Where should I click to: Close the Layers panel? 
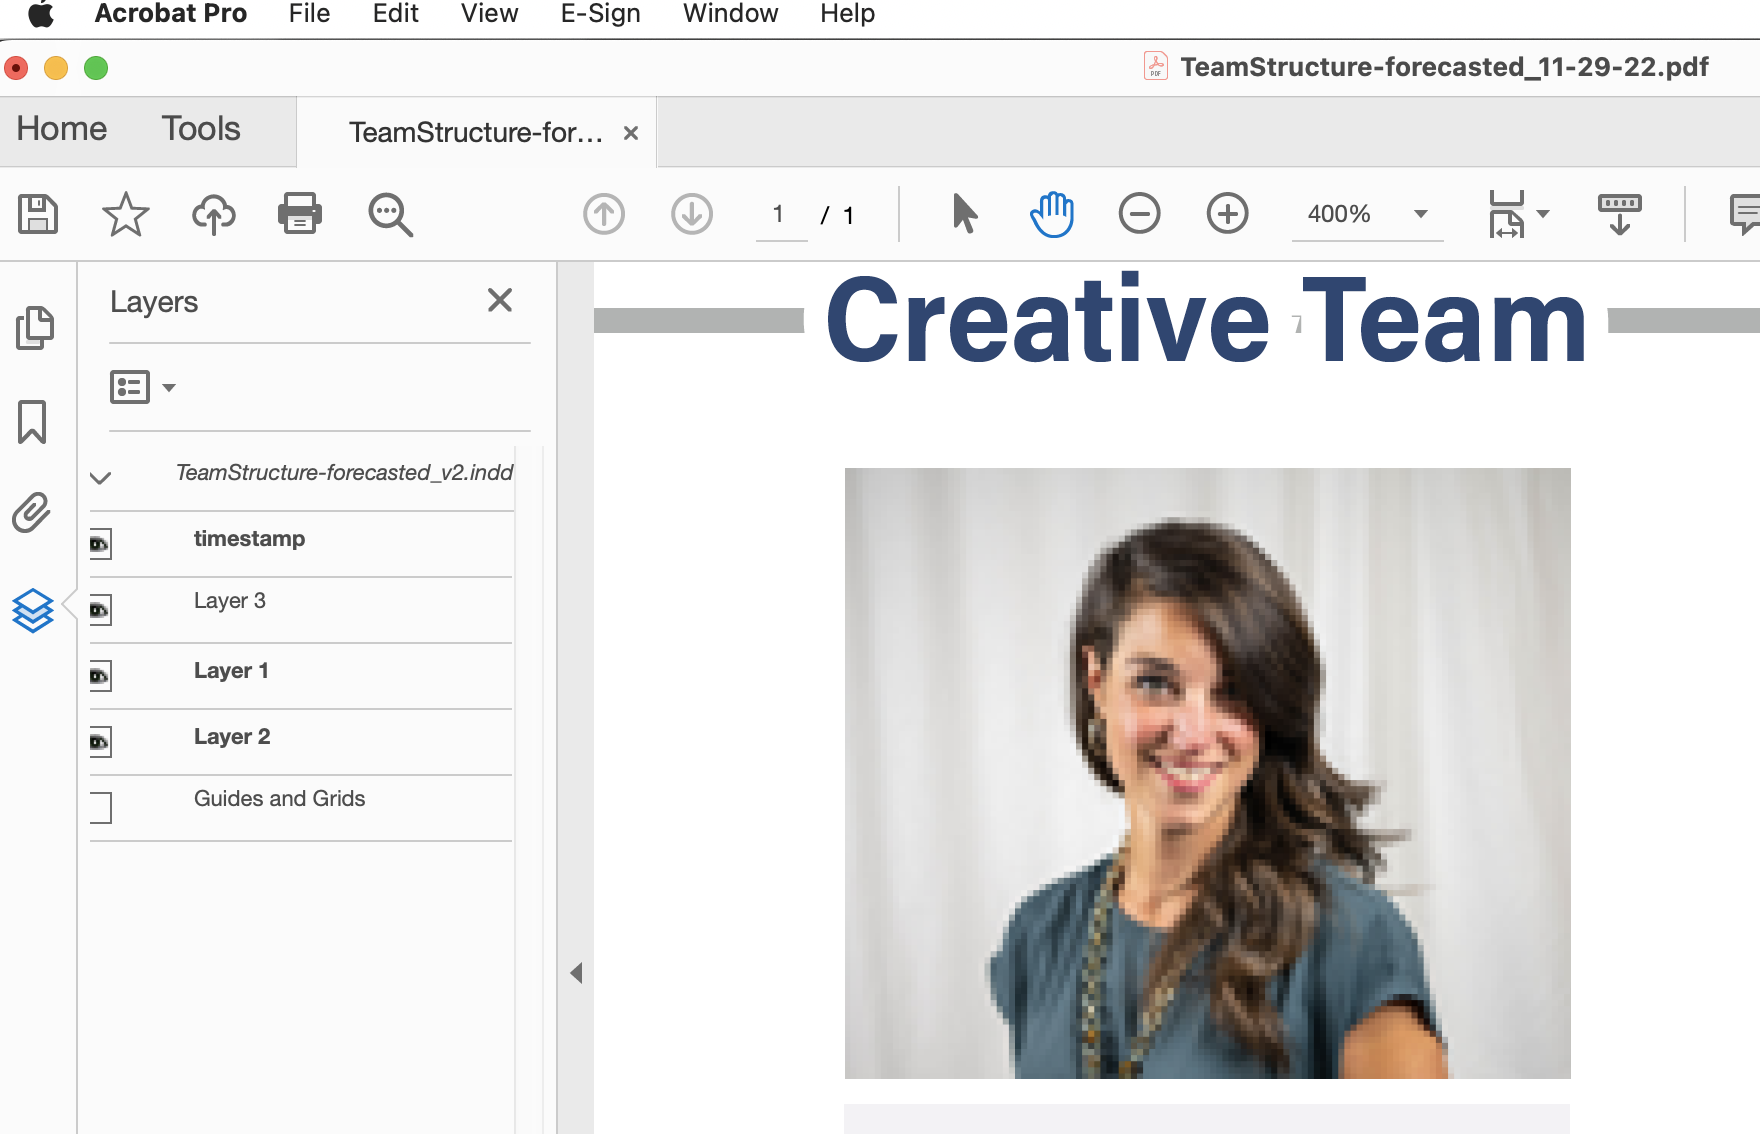coord(499,300)
